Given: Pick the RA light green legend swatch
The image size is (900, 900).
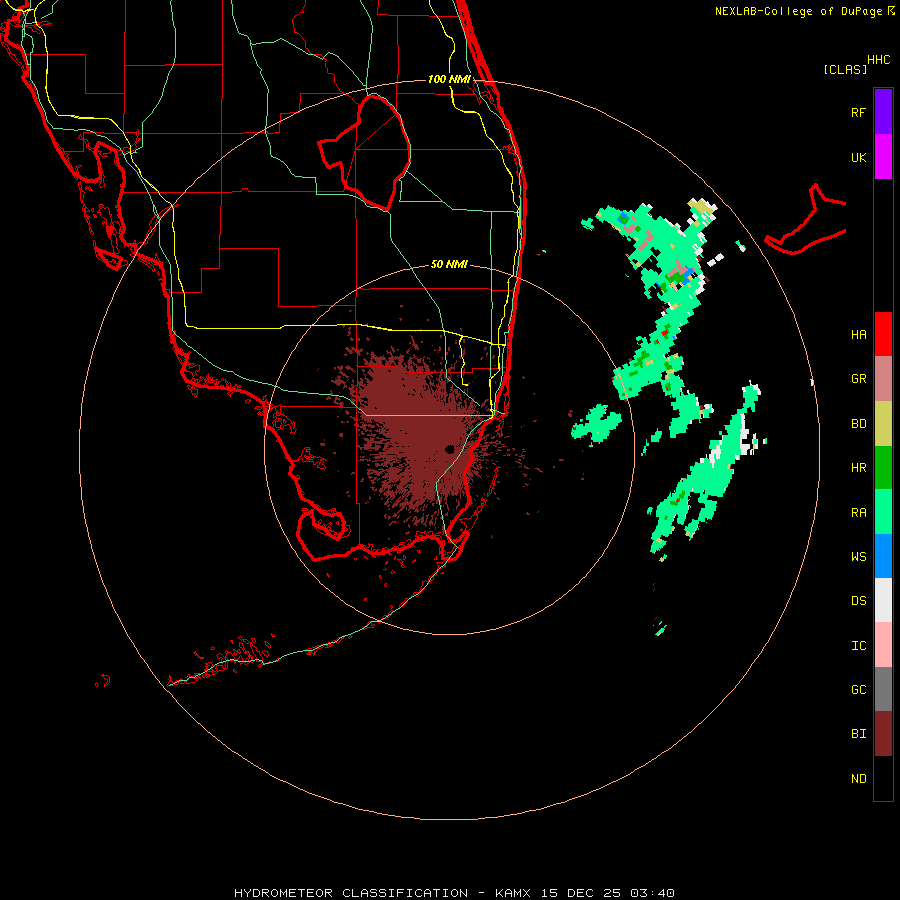Looking at the screenshot, I should (883, 512).
